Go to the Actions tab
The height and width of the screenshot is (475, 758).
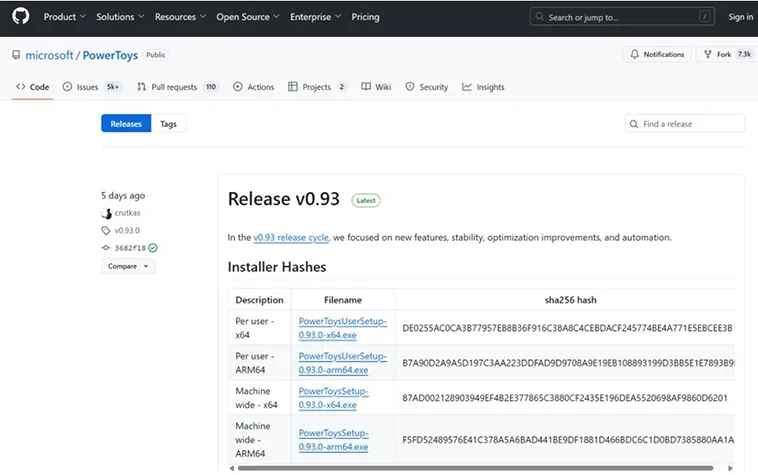coord(254,87)
